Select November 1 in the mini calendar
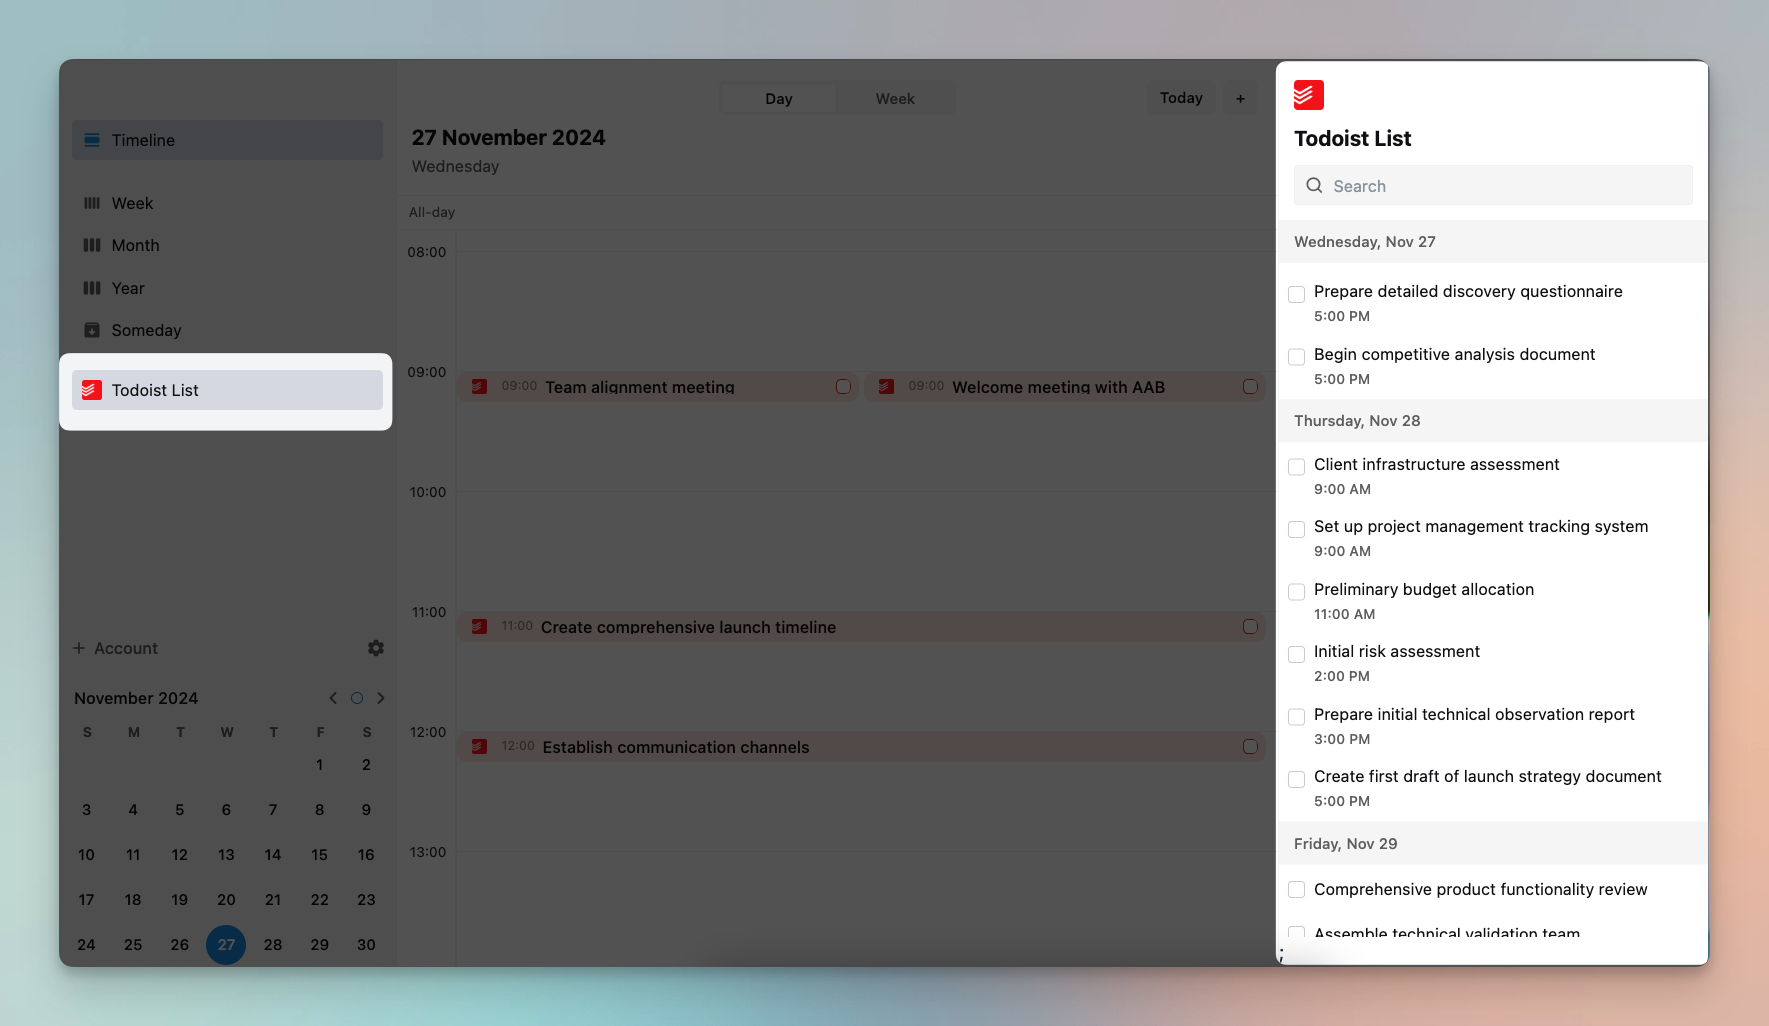The width and height of the screenshot is (1769, 1026). tap(320, 765)
